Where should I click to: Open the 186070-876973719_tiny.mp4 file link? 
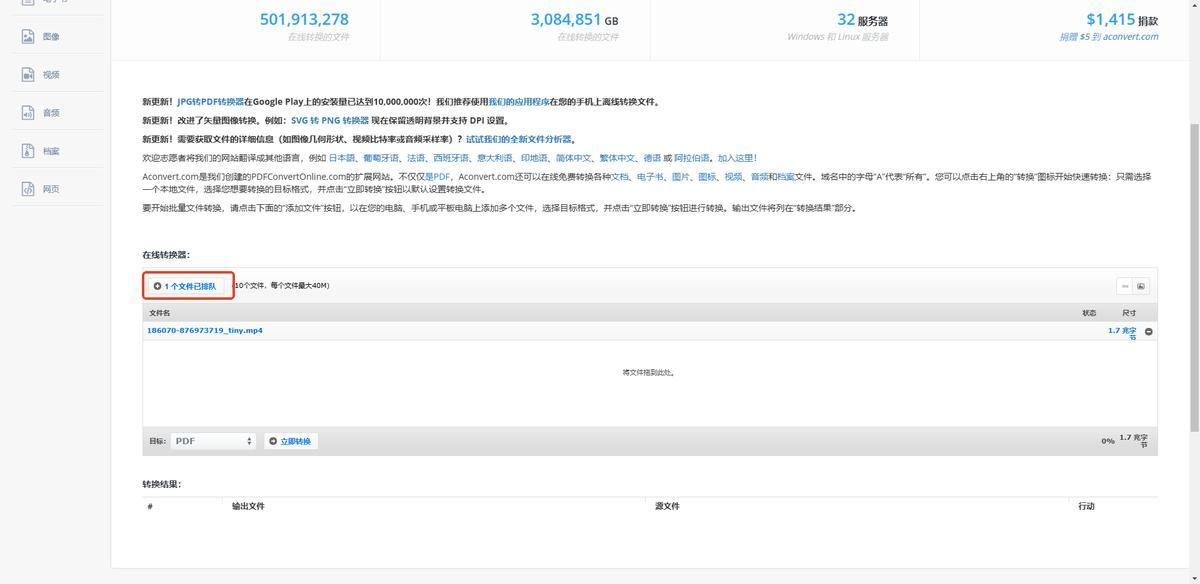[x=205, y=330]
